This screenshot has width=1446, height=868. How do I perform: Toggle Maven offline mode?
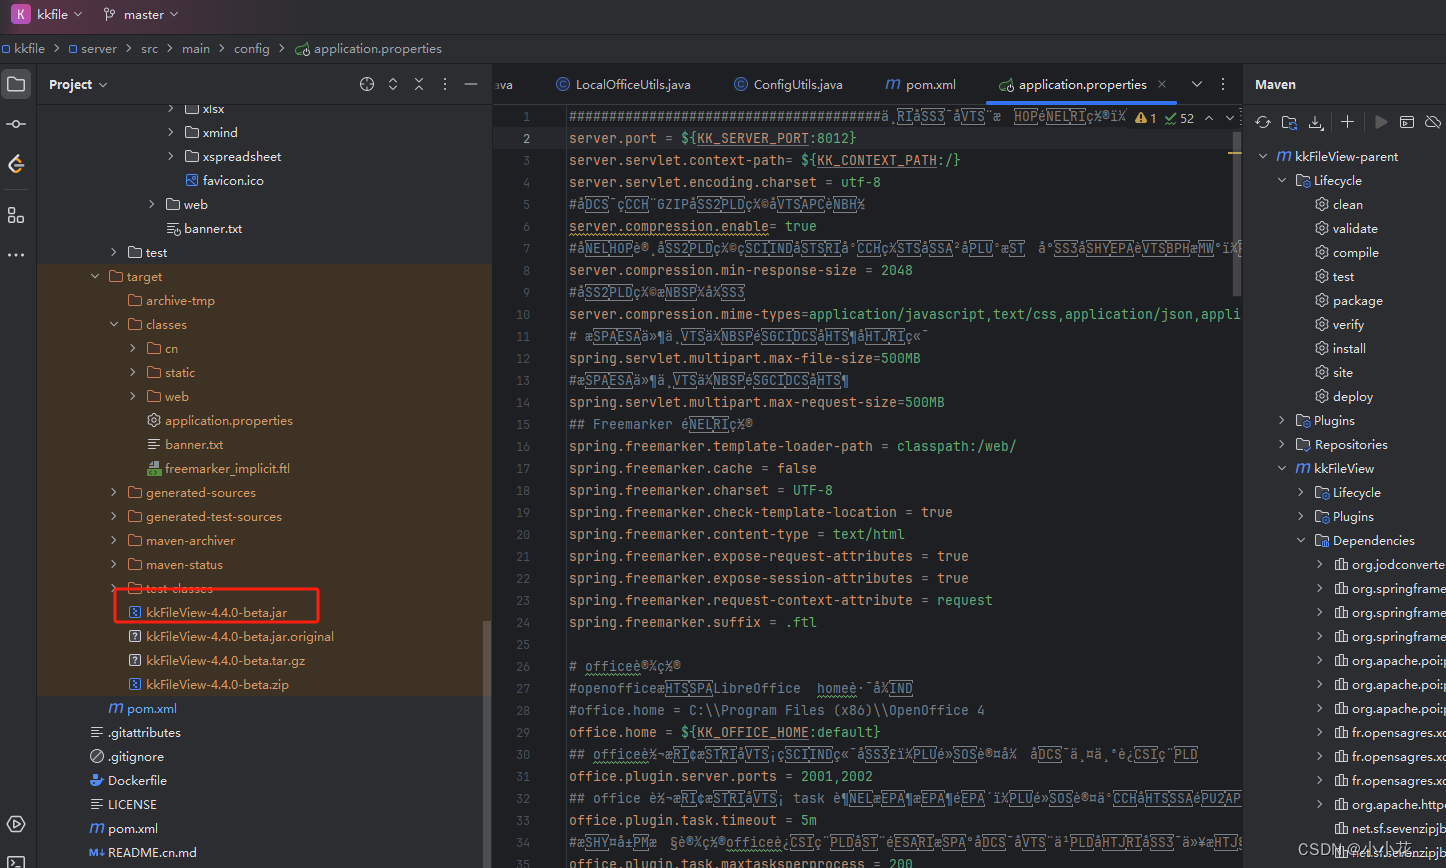click(x=1433, y=121)
